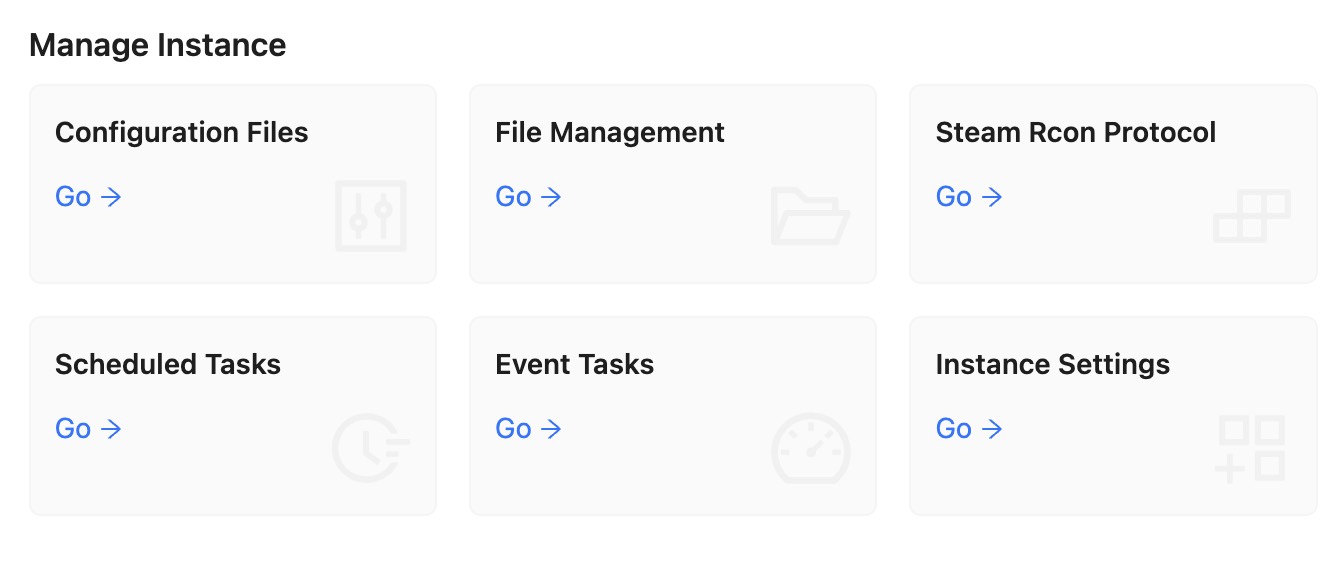Screen dimensions: 1344x576
Task: Click the clock icon in Scheduled Tasks card
Action: [371, 447]
